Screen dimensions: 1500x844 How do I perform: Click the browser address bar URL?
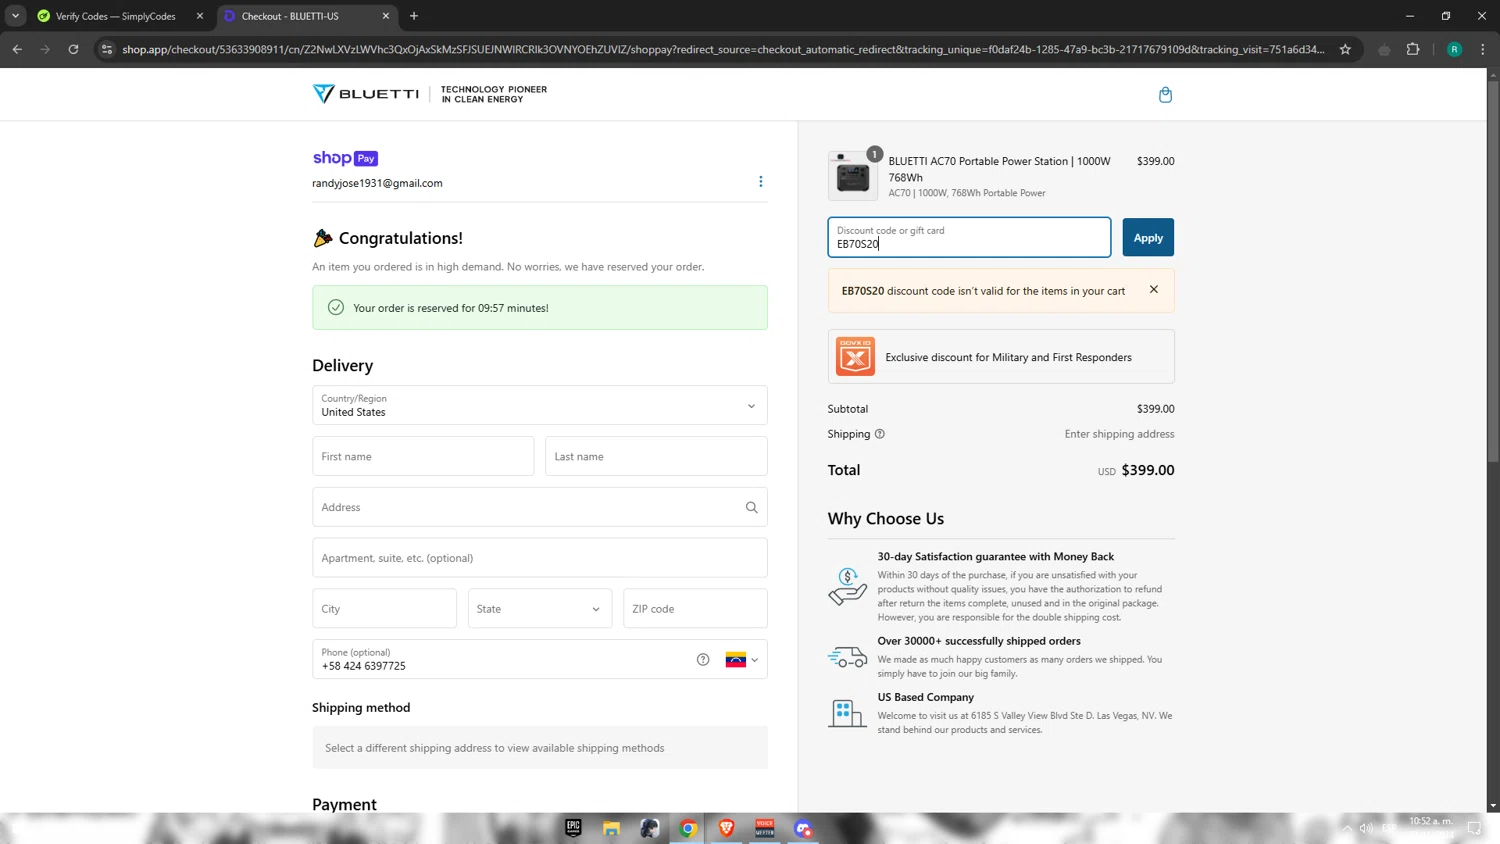[723, 49]
